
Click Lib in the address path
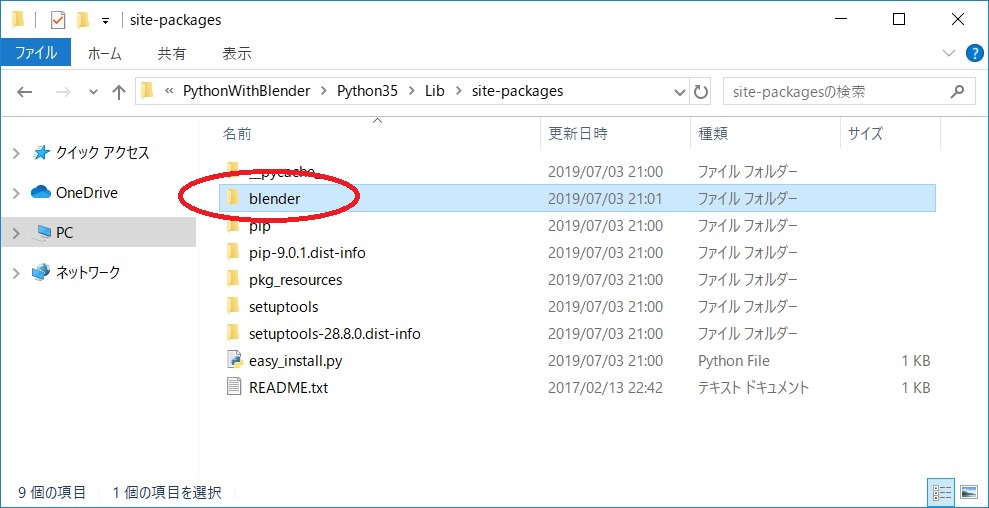tap(435, 91)
